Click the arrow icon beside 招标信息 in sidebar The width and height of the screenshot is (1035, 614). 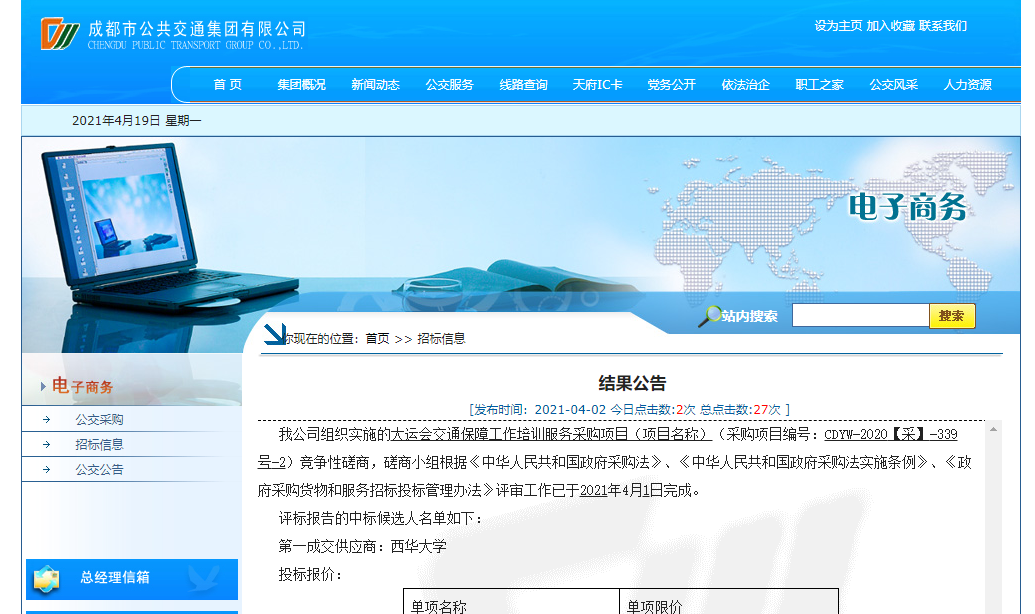[x=46, y=445]
